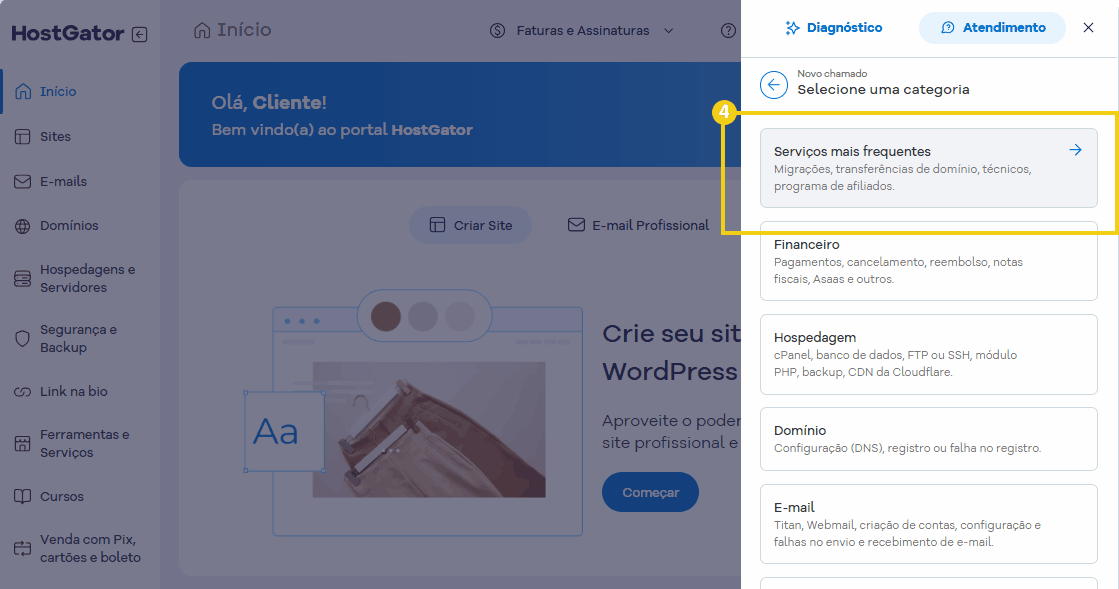Click the Venda com Pix icon
Screen dimensions: 1119x589
click(x=23, y=548)
